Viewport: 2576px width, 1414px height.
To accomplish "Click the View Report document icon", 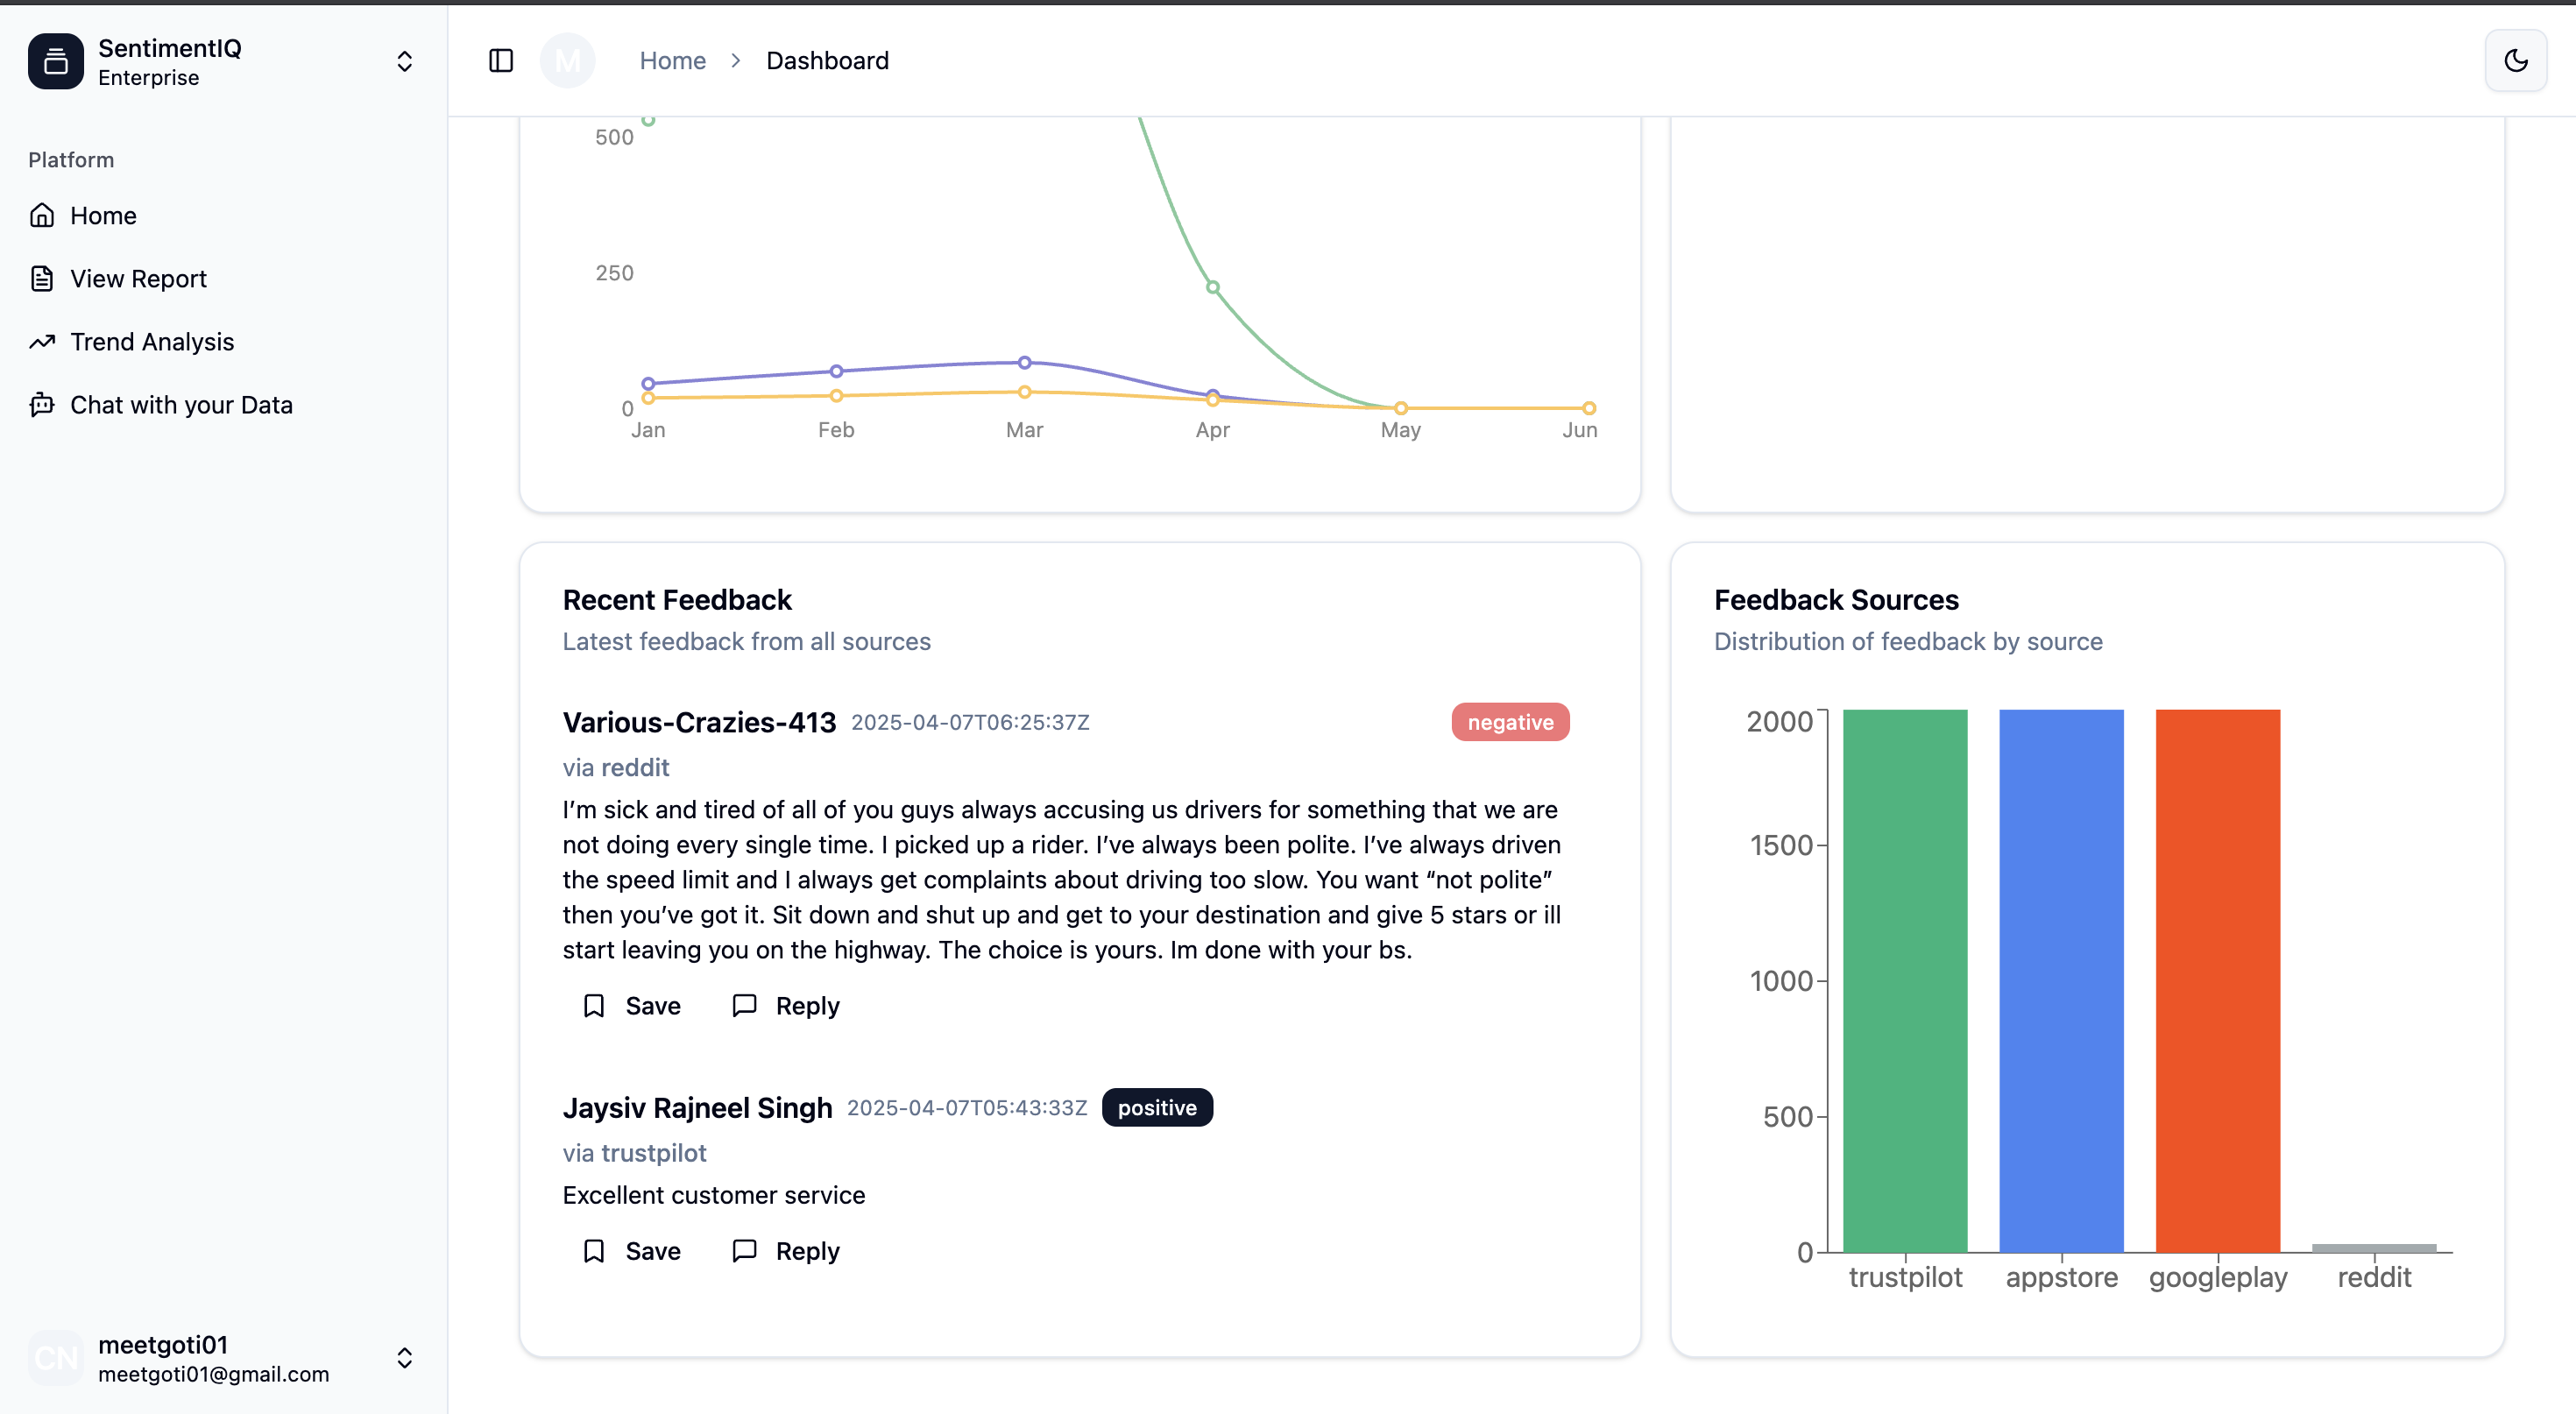I will tap(42, 279).
